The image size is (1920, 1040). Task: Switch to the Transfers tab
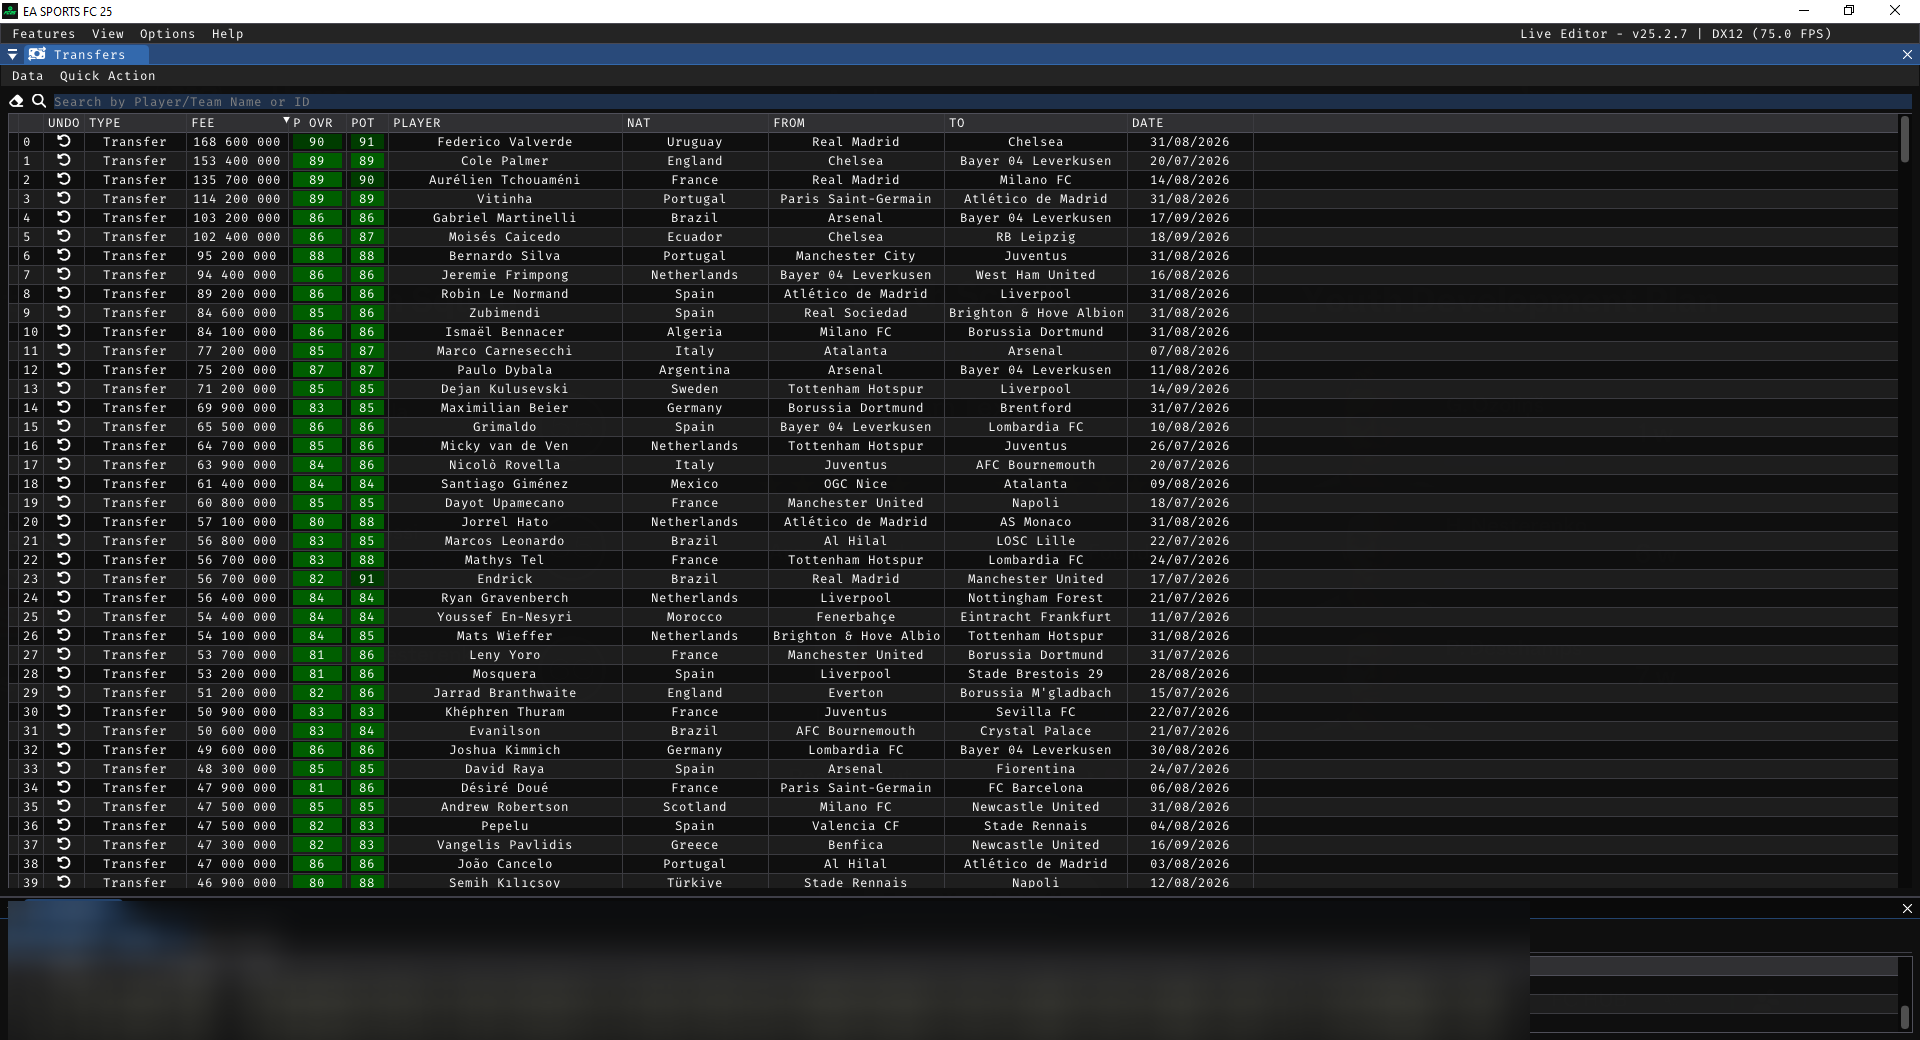[x=90, y=55]
